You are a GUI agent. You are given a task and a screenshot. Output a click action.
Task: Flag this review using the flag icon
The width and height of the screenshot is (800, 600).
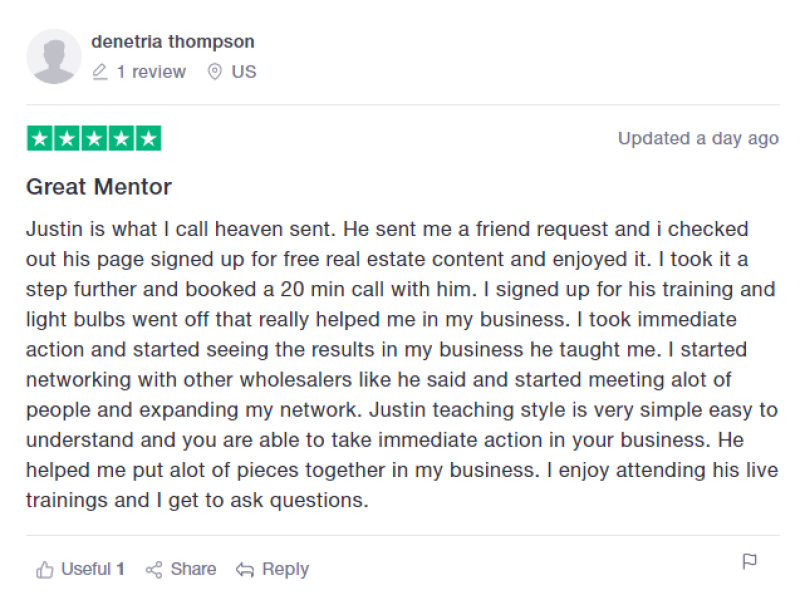(749, 561)
